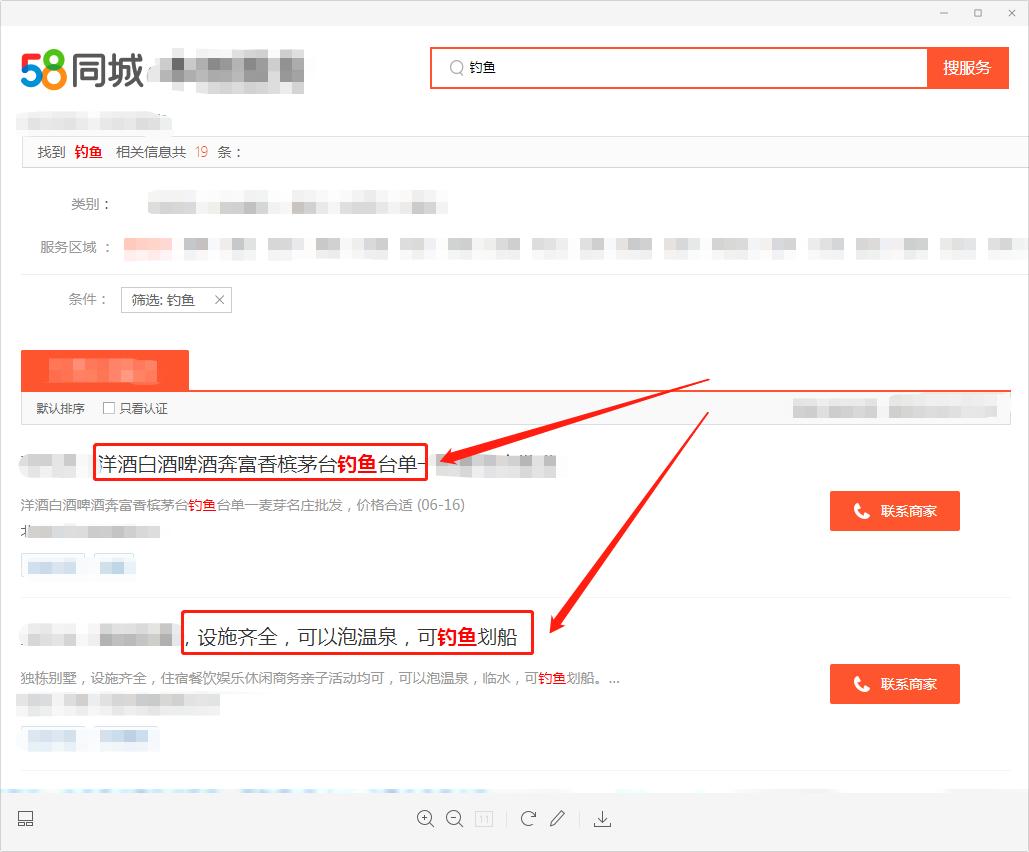The width and height of the screenshot is (1029, 852).
Task: Select the Zoom Out magnifier icon
Action: [x=455, y=818]
